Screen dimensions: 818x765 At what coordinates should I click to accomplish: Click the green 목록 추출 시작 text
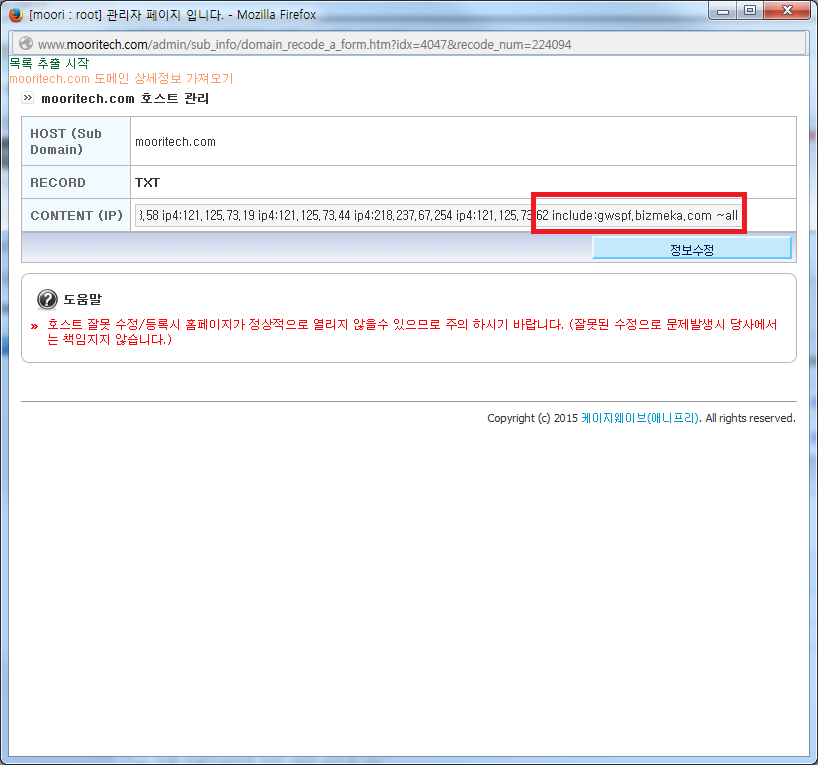50,64
